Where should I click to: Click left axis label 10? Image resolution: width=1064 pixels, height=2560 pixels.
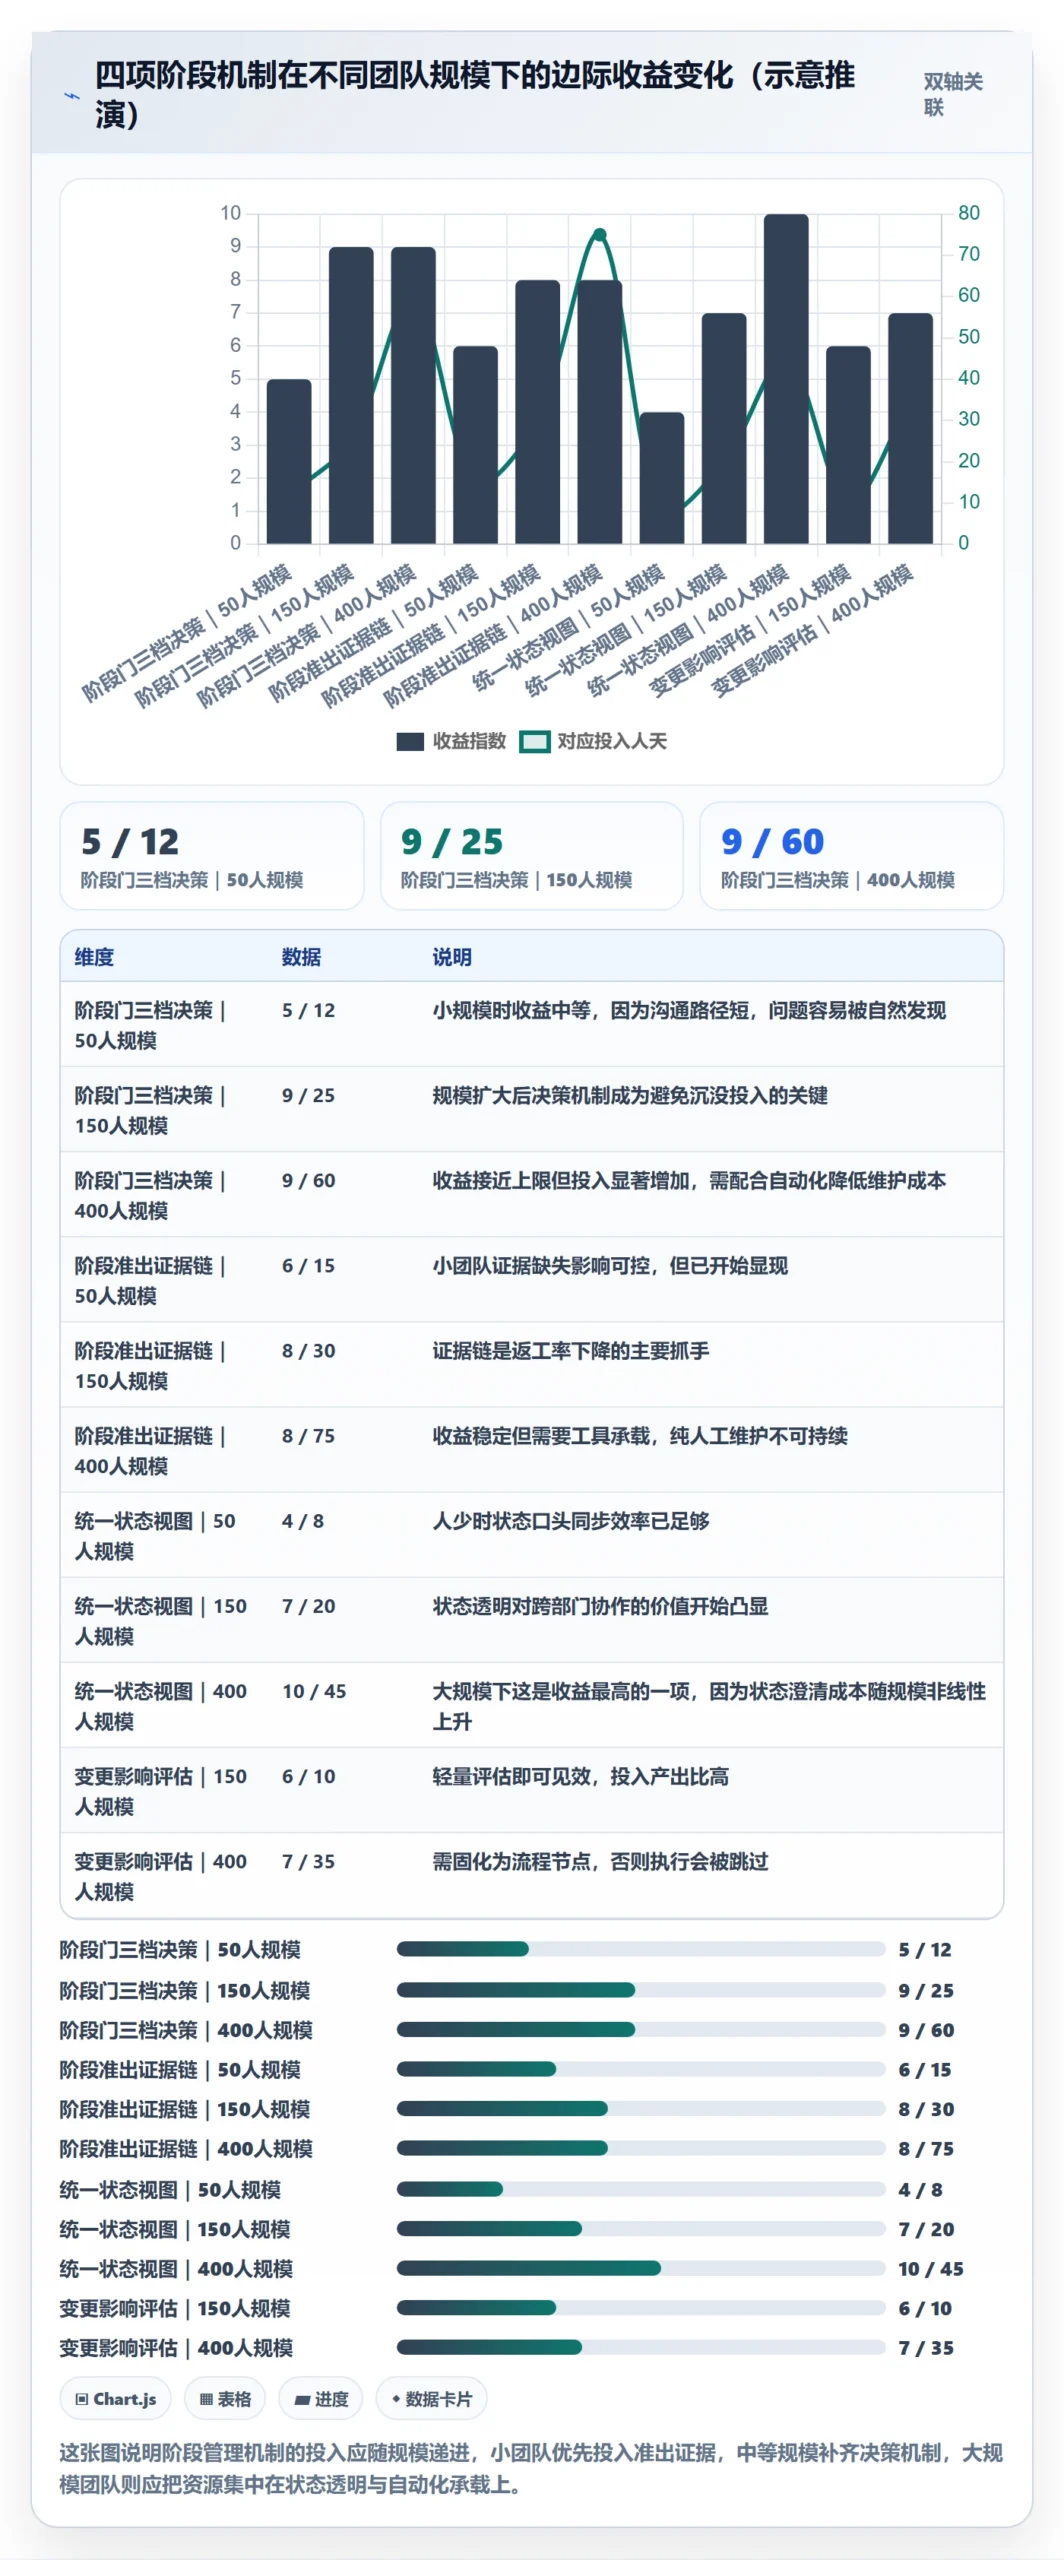(x=231, y=213)
